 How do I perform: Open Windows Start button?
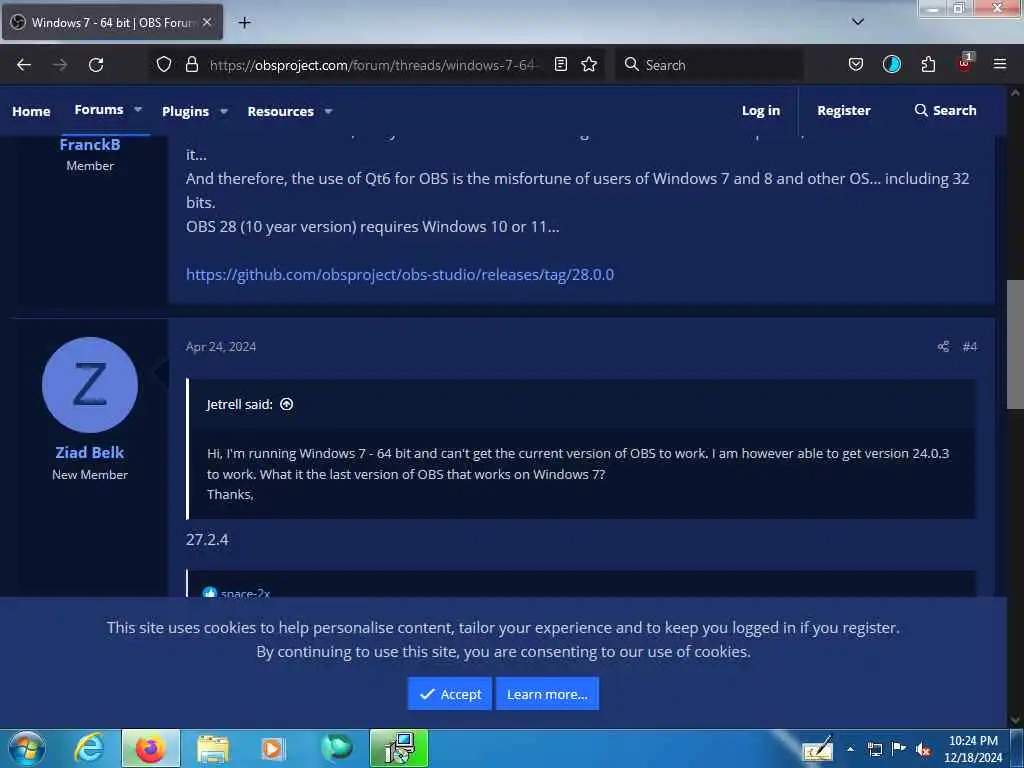click(x=27, y=748)
